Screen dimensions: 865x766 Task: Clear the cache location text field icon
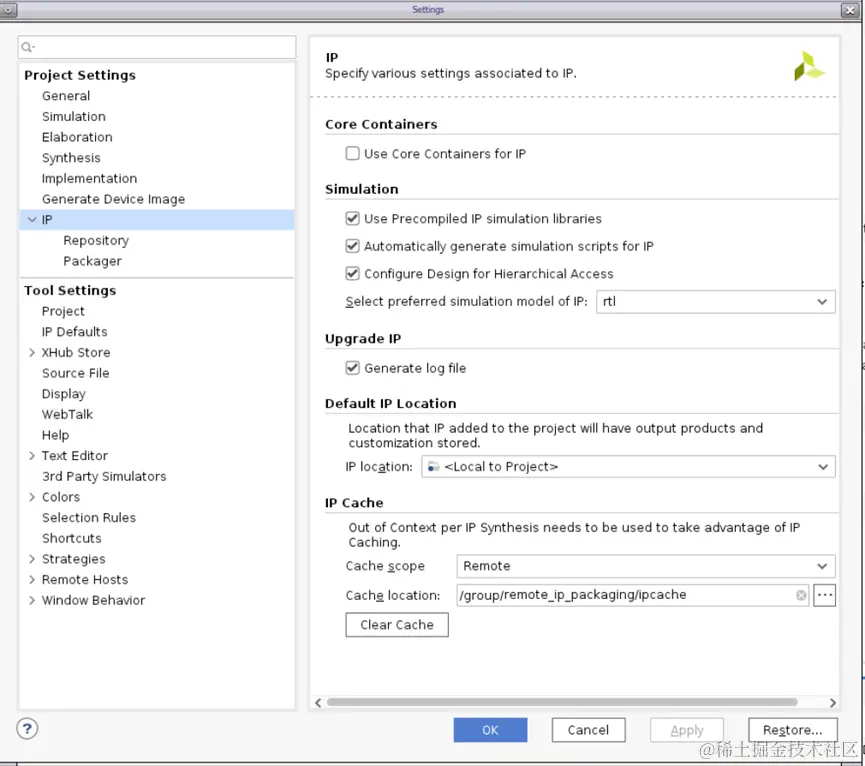801,596
